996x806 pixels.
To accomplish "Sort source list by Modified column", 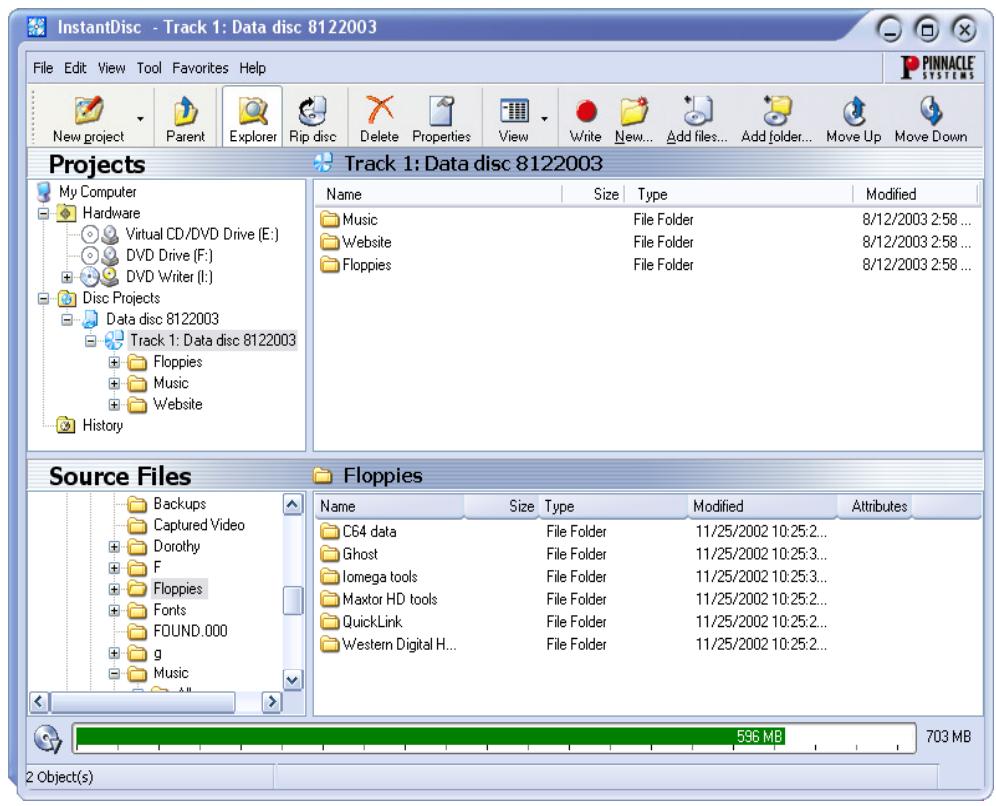I will coord(762,506).
